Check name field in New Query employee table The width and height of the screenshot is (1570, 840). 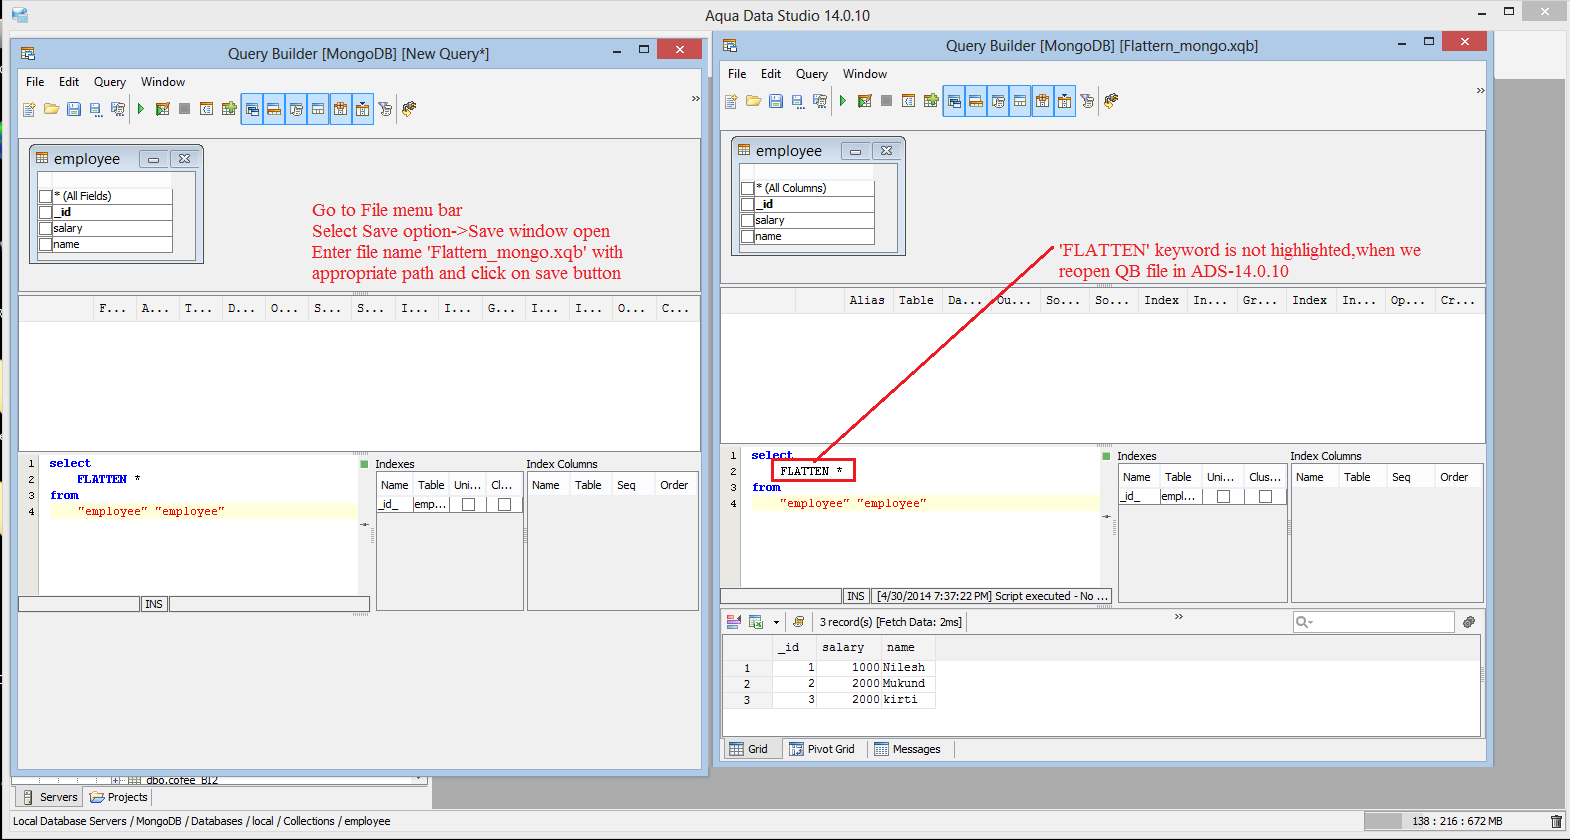(45, 244)
